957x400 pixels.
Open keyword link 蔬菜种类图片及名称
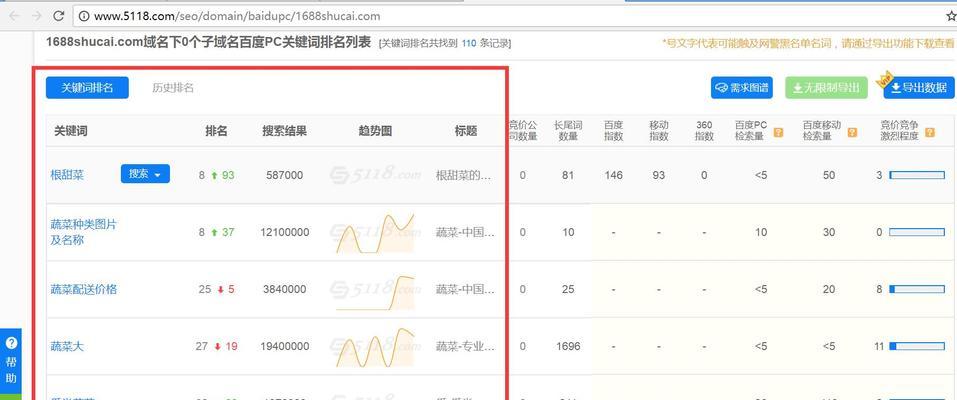(83, 232)
